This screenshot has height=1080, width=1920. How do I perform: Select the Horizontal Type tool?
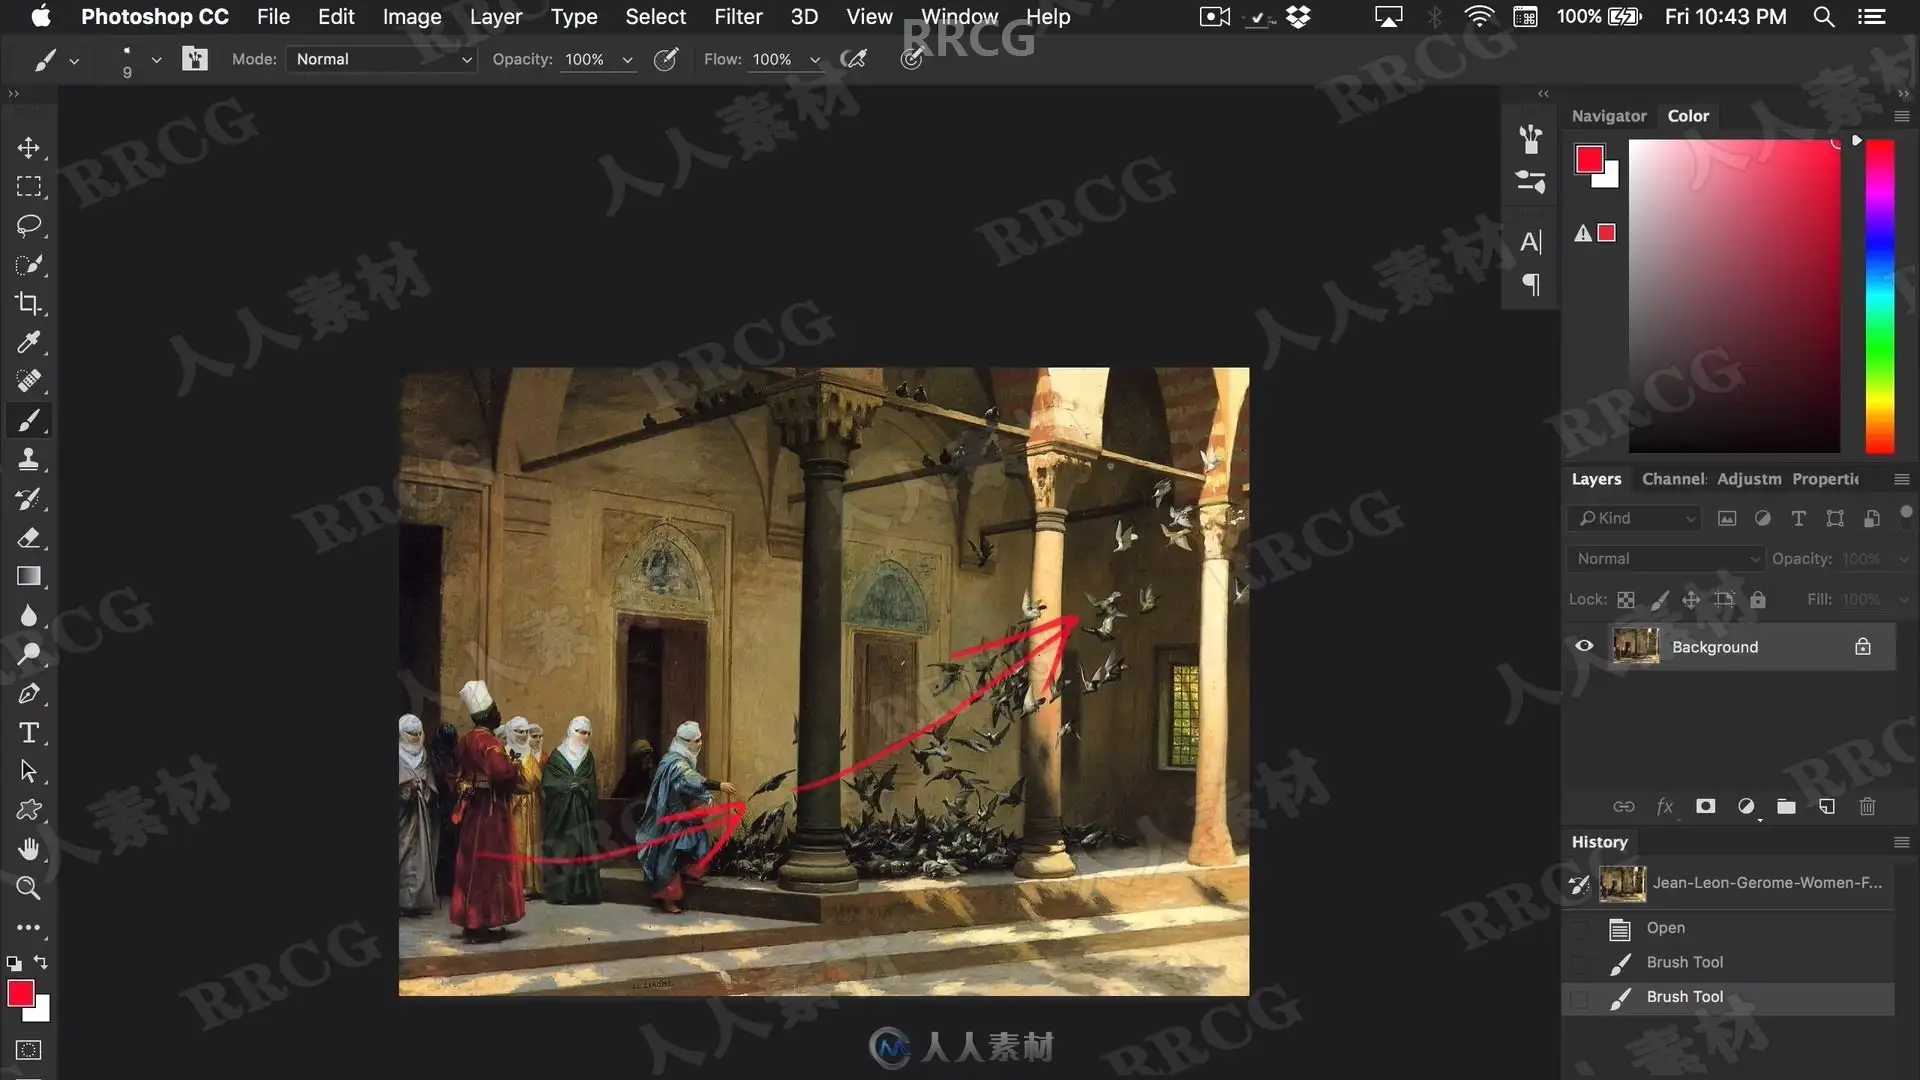pos(28,733)
